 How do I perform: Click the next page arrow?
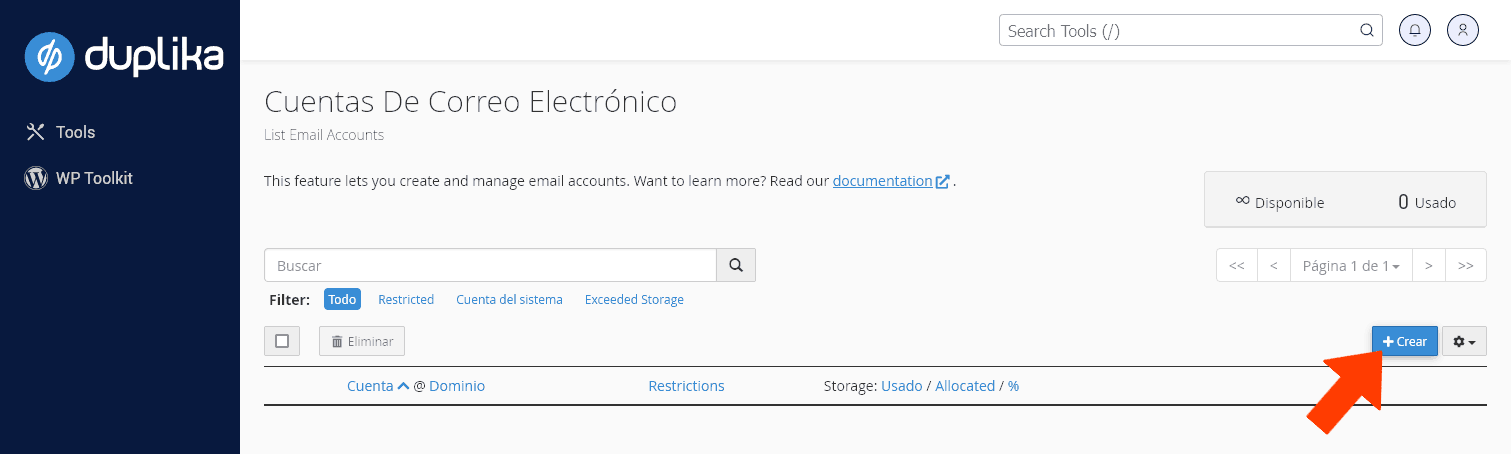tap(1429, 265)
